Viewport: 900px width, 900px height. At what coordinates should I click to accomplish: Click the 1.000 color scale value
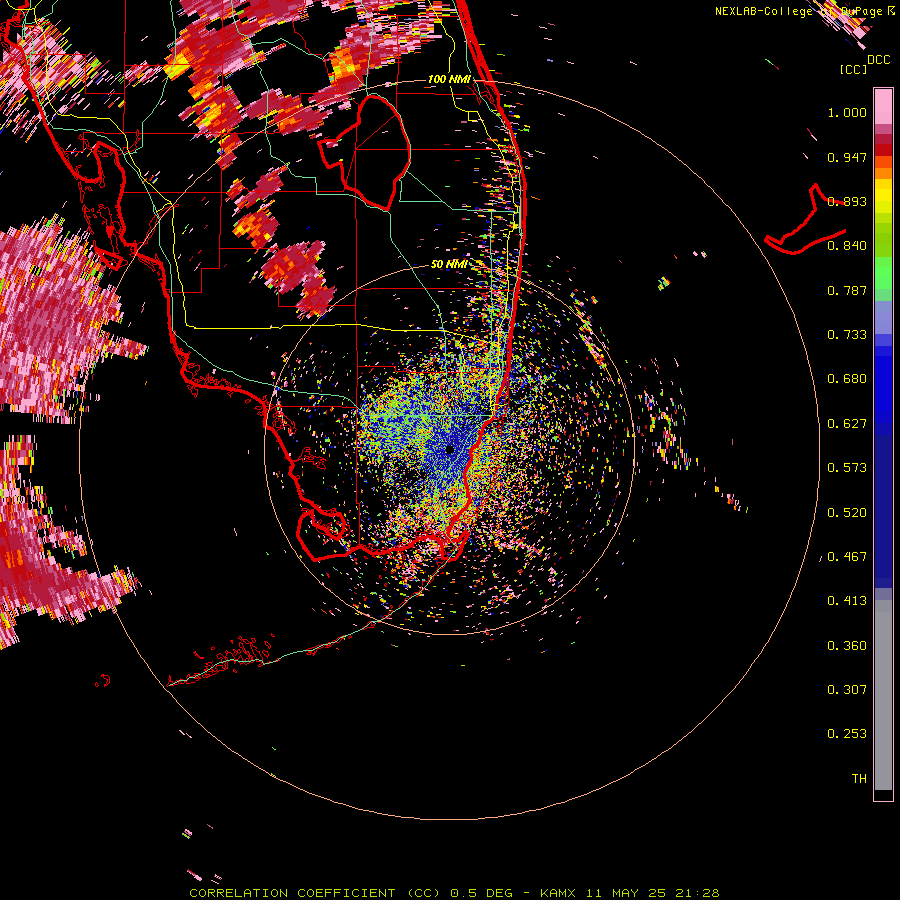pos(847,112)
